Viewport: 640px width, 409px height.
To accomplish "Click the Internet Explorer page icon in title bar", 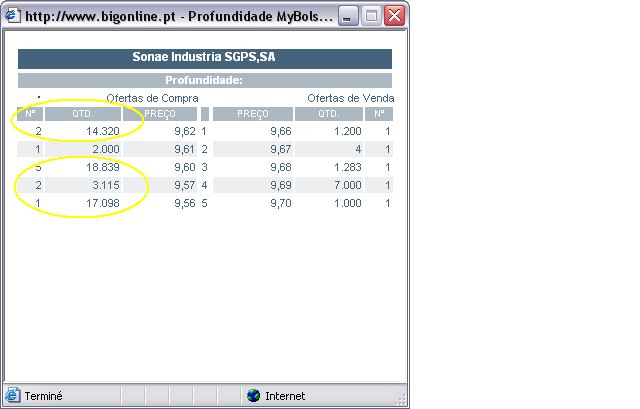I will click(x=12, y=16).
